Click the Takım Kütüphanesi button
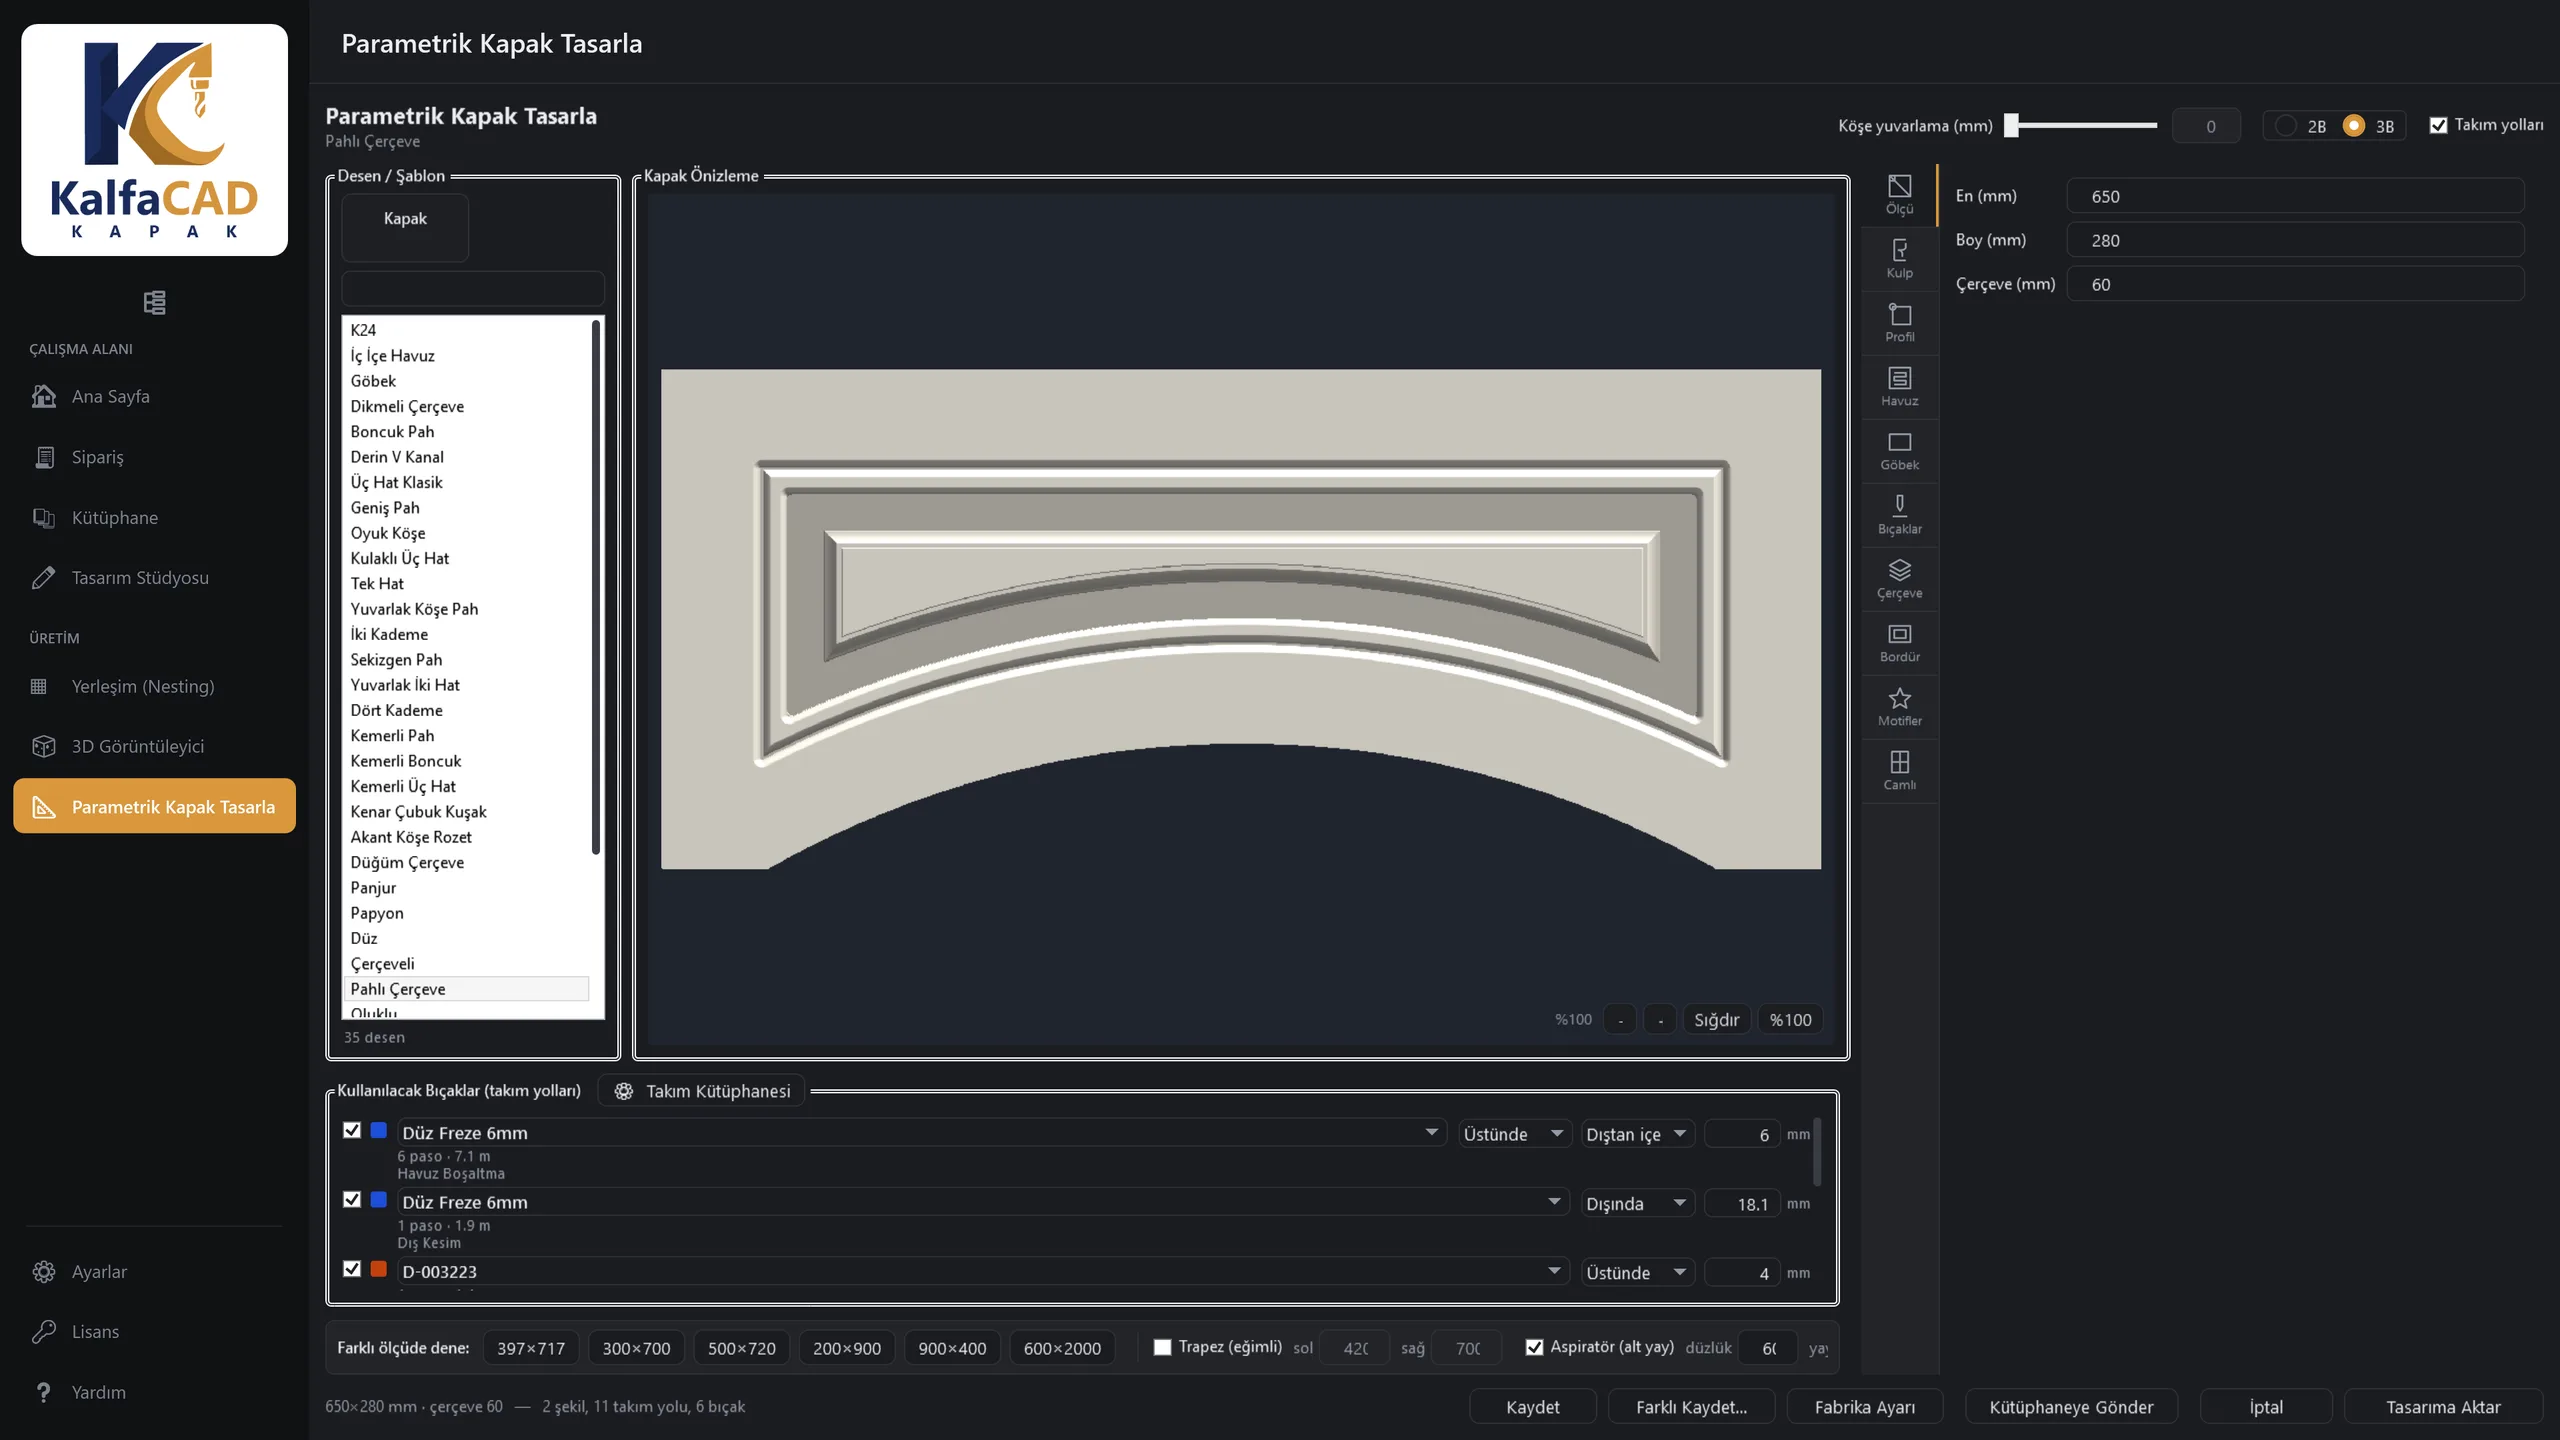 tap(703, 1090)
